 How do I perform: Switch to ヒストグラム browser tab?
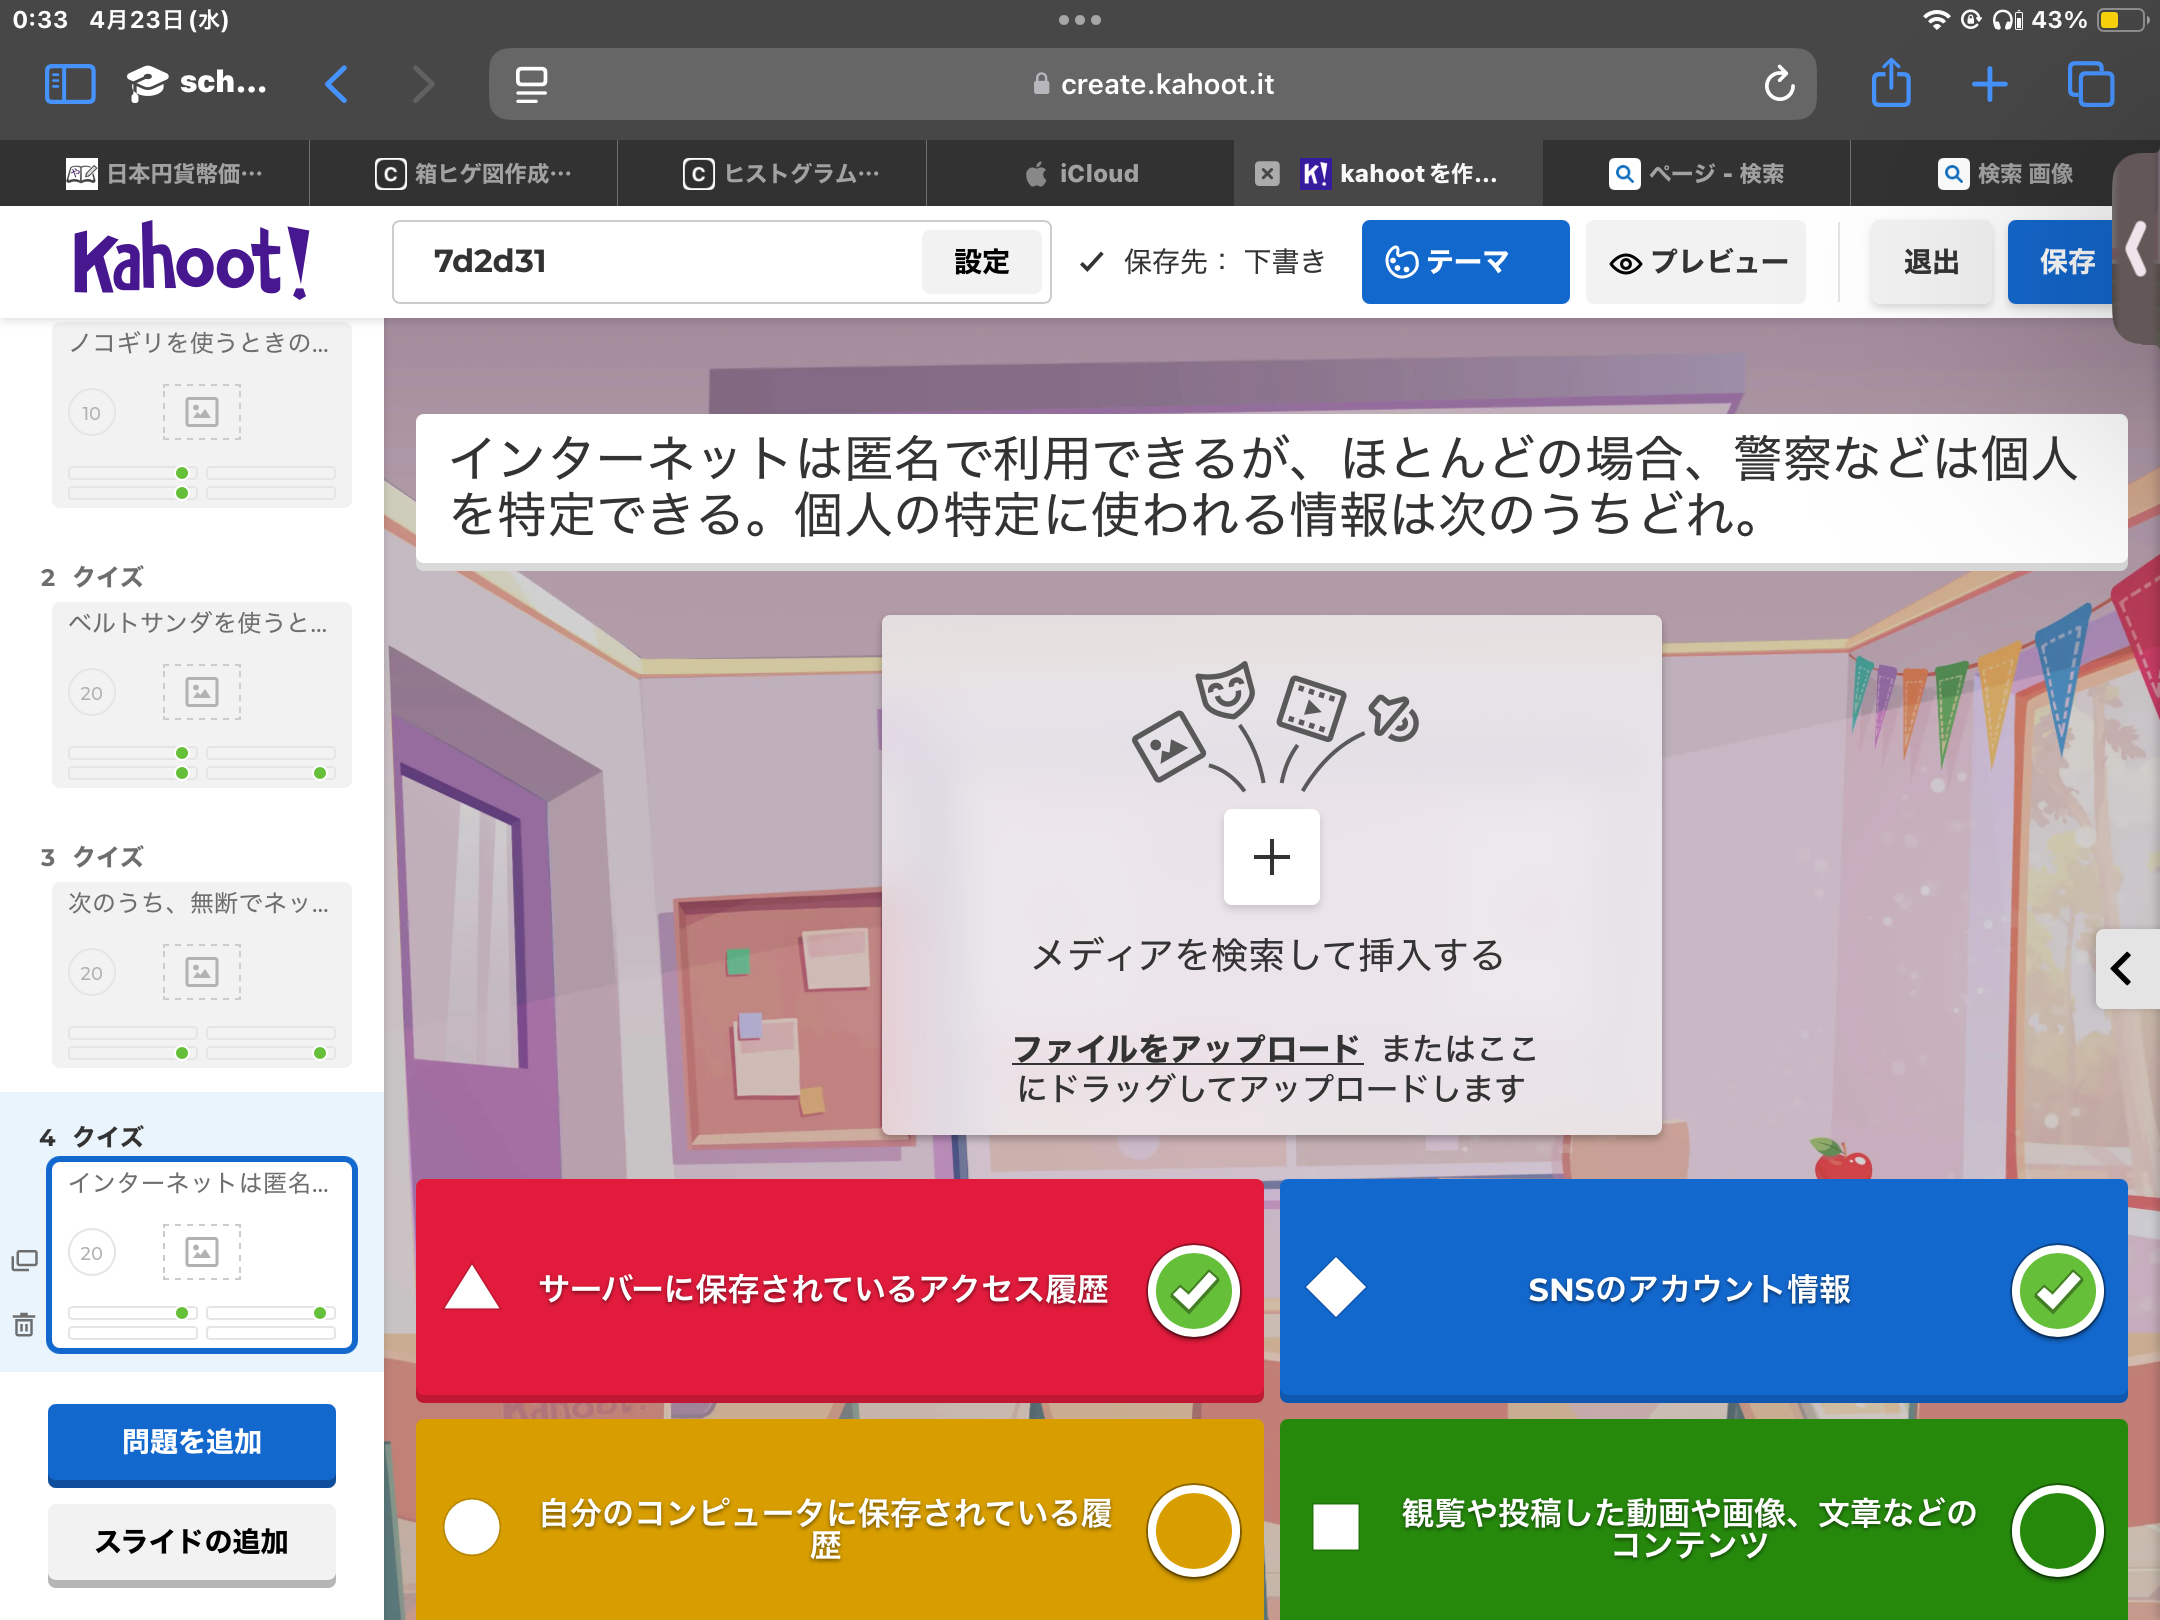pyautogui.click(x=782, y=174)
